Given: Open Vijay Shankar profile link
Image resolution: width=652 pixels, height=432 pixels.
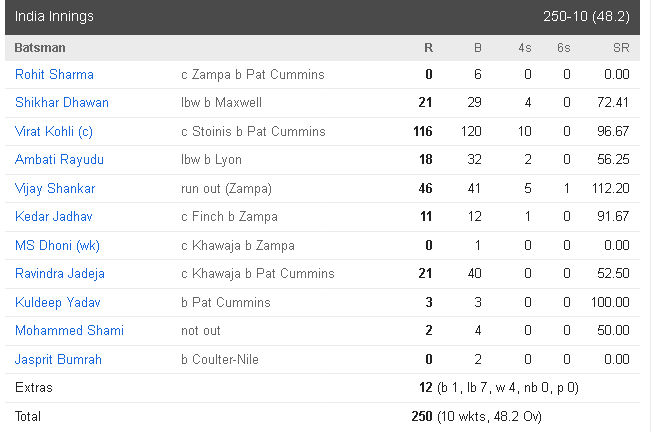Looking at the screenshot, I should pyautogui.click(x=55, y=188).
